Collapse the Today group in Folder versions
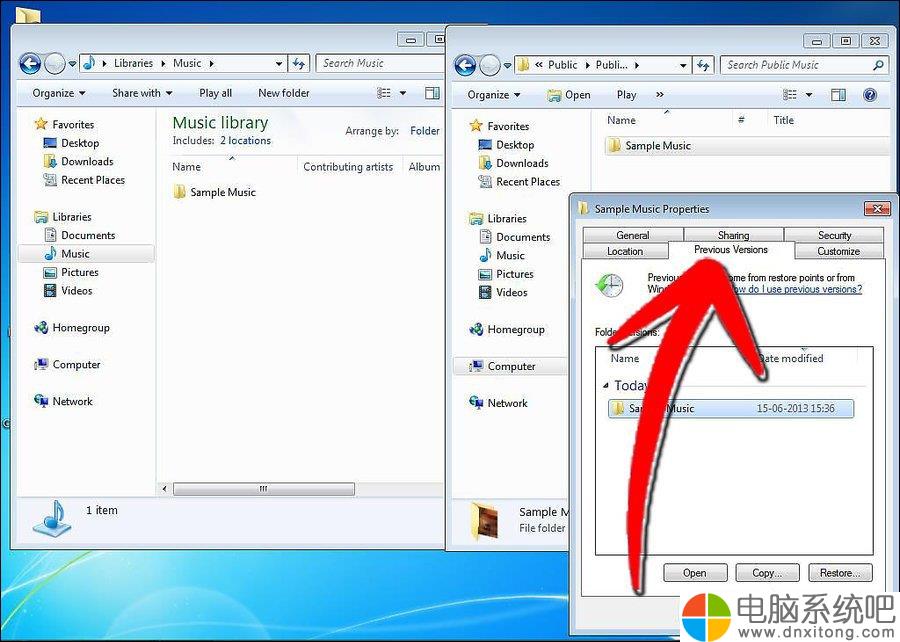 tap(606, 386)
